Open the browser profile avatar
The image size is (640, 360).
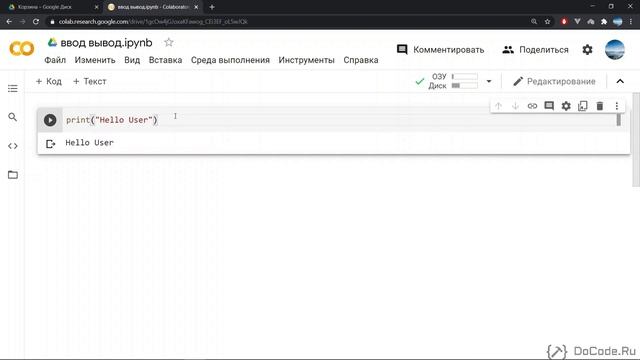618,22
